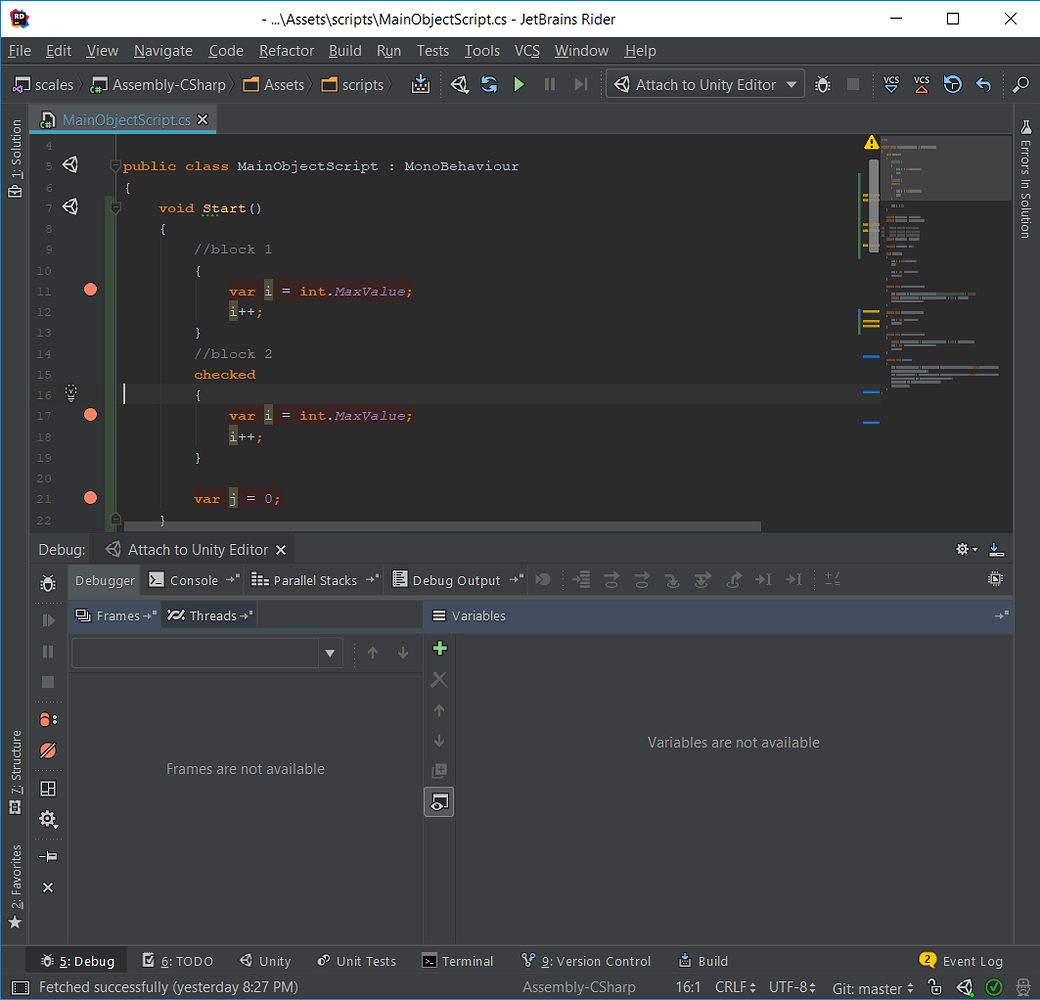Close the MainObjectScript.cs editor tab

203,120
